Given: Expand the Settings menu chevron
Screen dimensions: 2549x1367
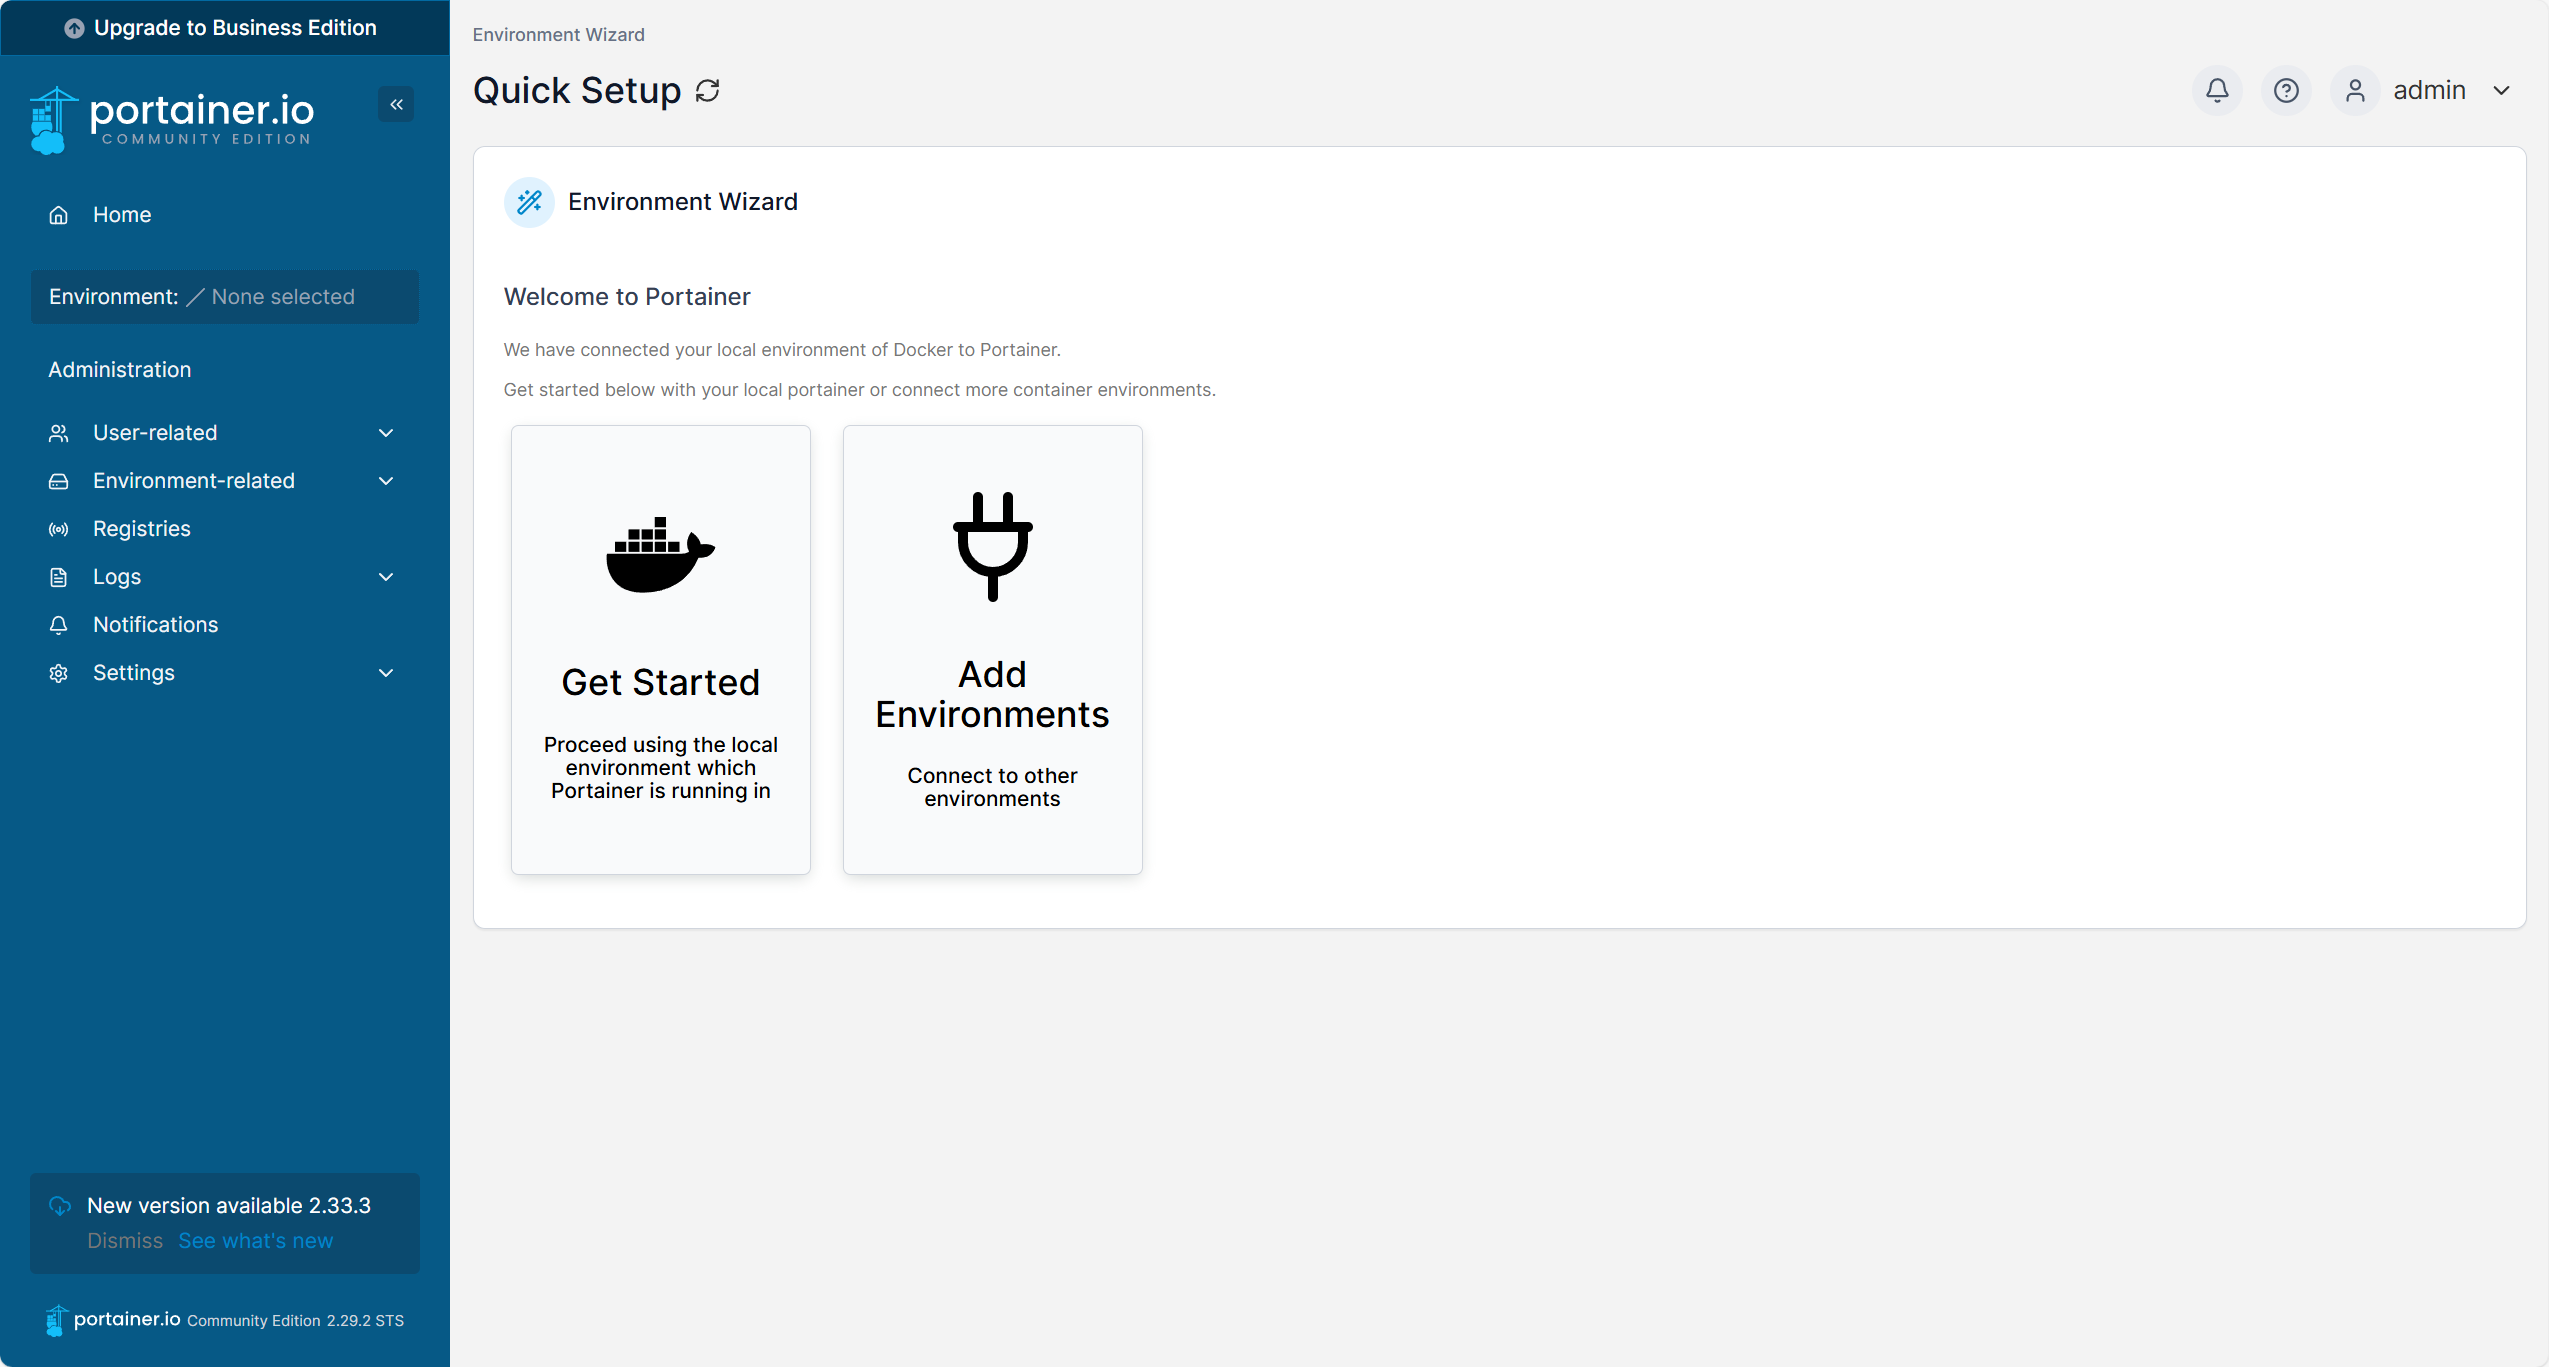Looking at the screenshot, I should (386, 673).
